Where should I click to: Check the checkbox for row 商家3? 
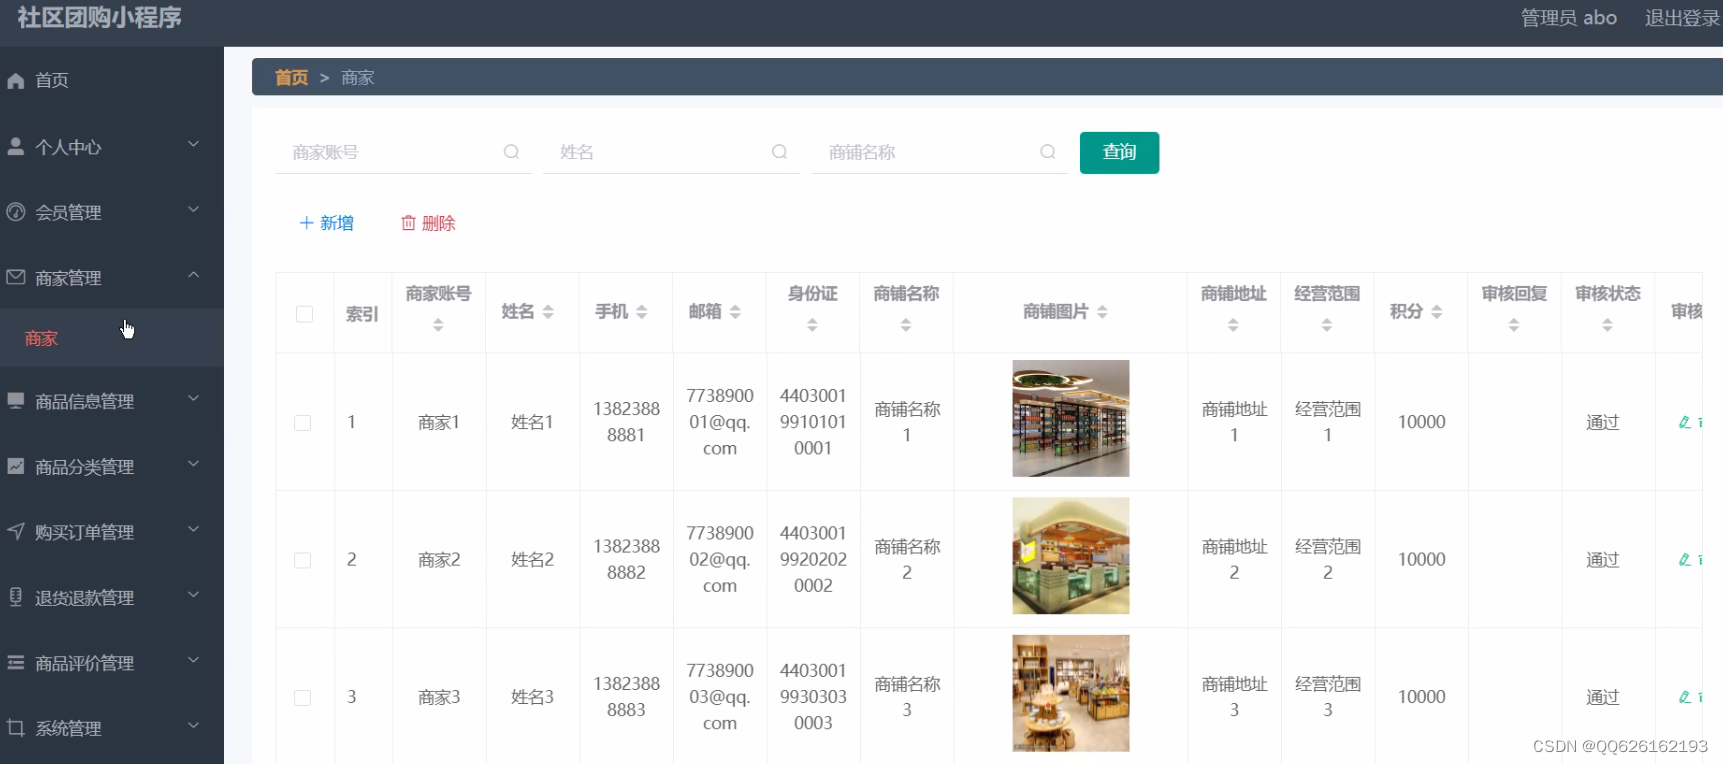303,697
